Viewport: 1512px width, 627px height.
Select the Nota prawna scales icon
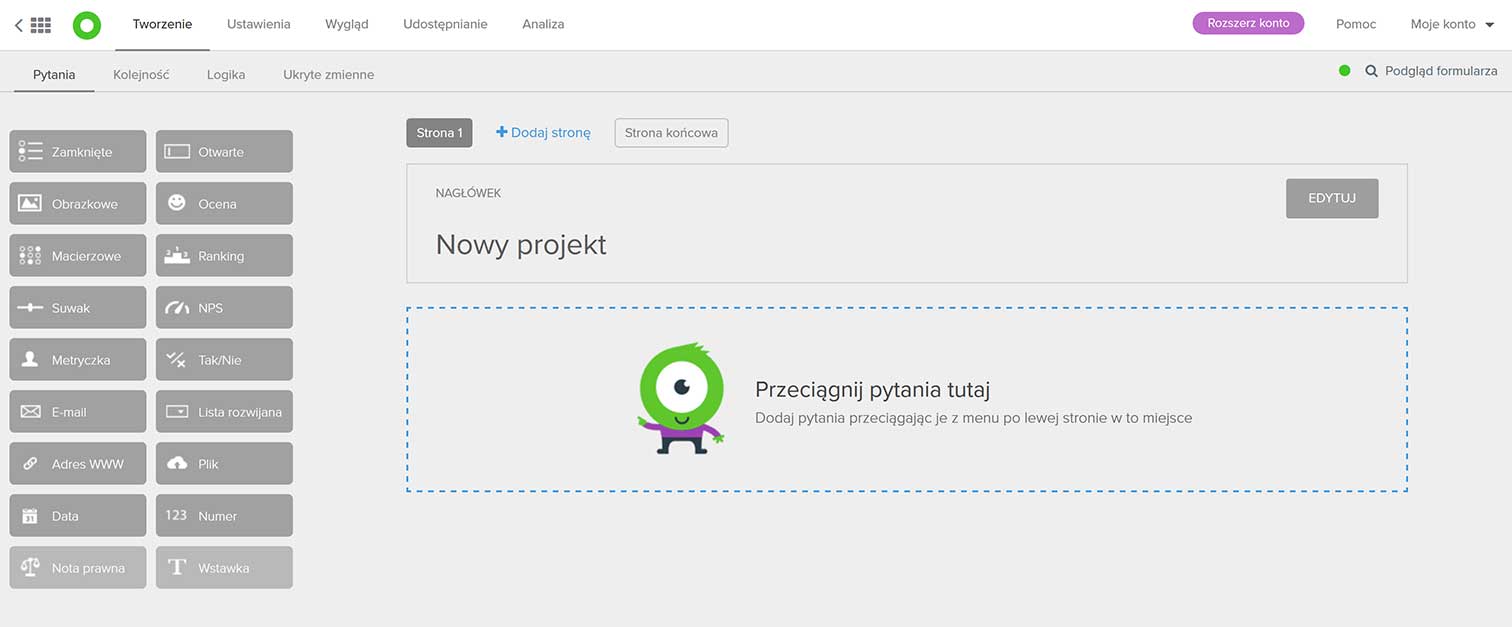click(30, 568)
